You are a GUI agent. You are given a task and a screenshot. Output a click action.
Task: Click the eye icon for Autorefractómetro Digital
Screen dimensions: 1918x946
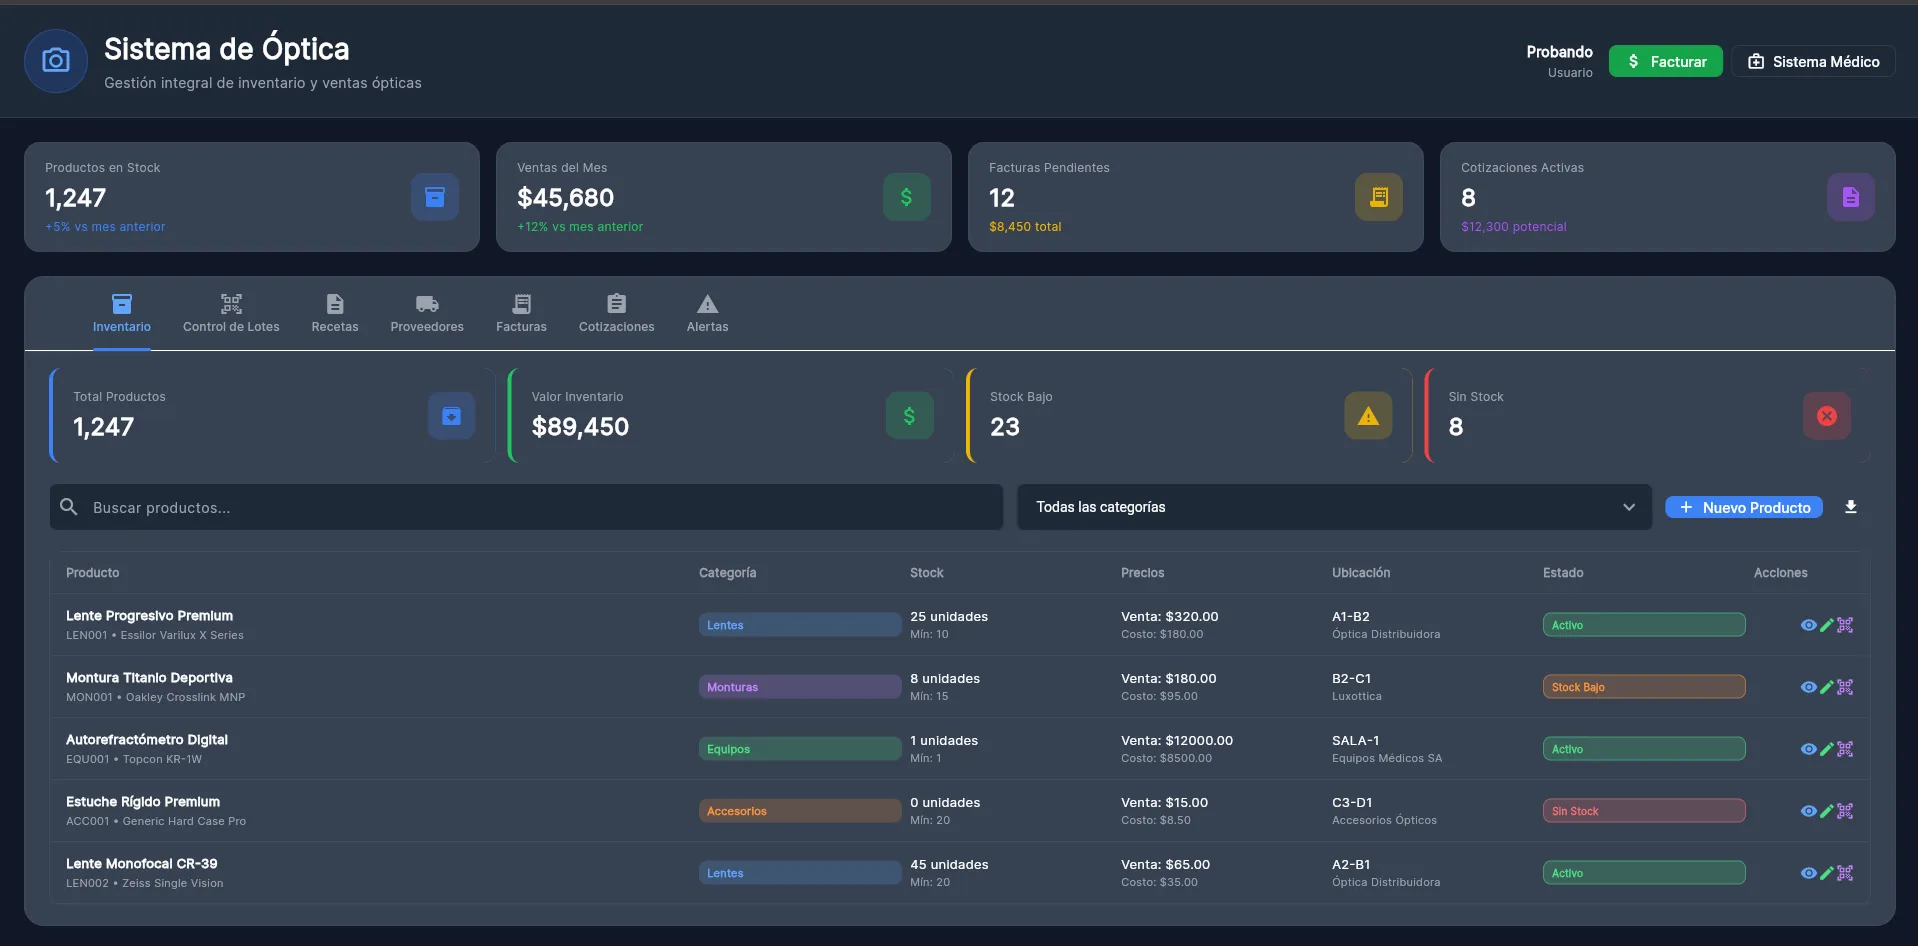tap(1808, 749)
